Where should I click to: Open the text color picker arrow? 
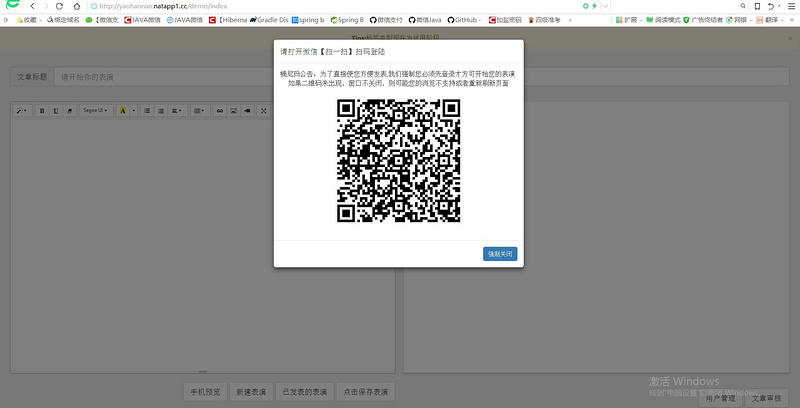(x=134, y=111)
